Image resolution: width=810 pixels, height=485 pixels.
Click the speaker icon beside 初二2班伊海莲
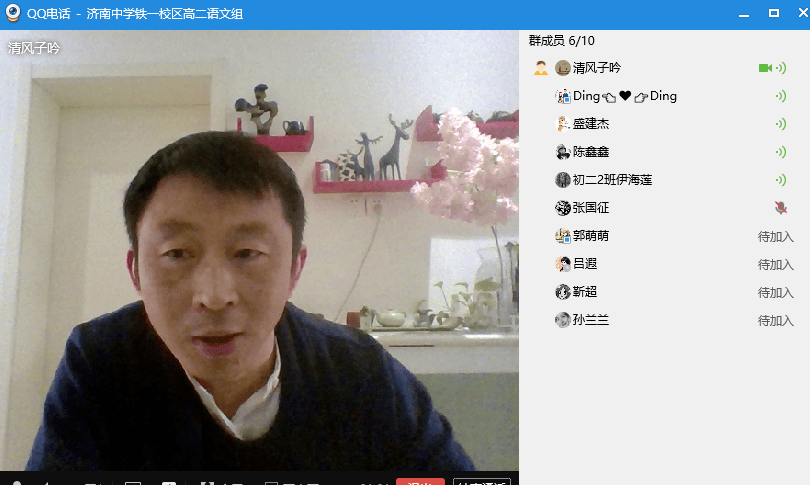781,180
